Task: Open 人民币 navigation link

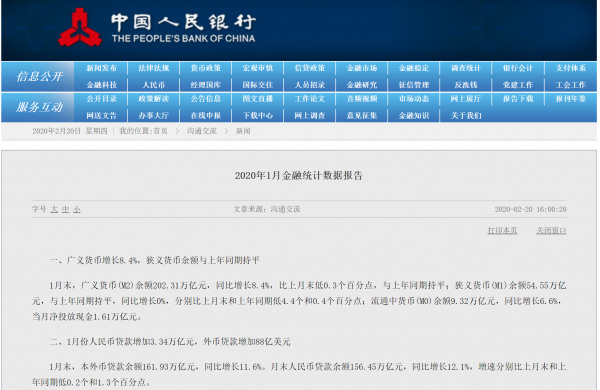Action: pos(153,85)
